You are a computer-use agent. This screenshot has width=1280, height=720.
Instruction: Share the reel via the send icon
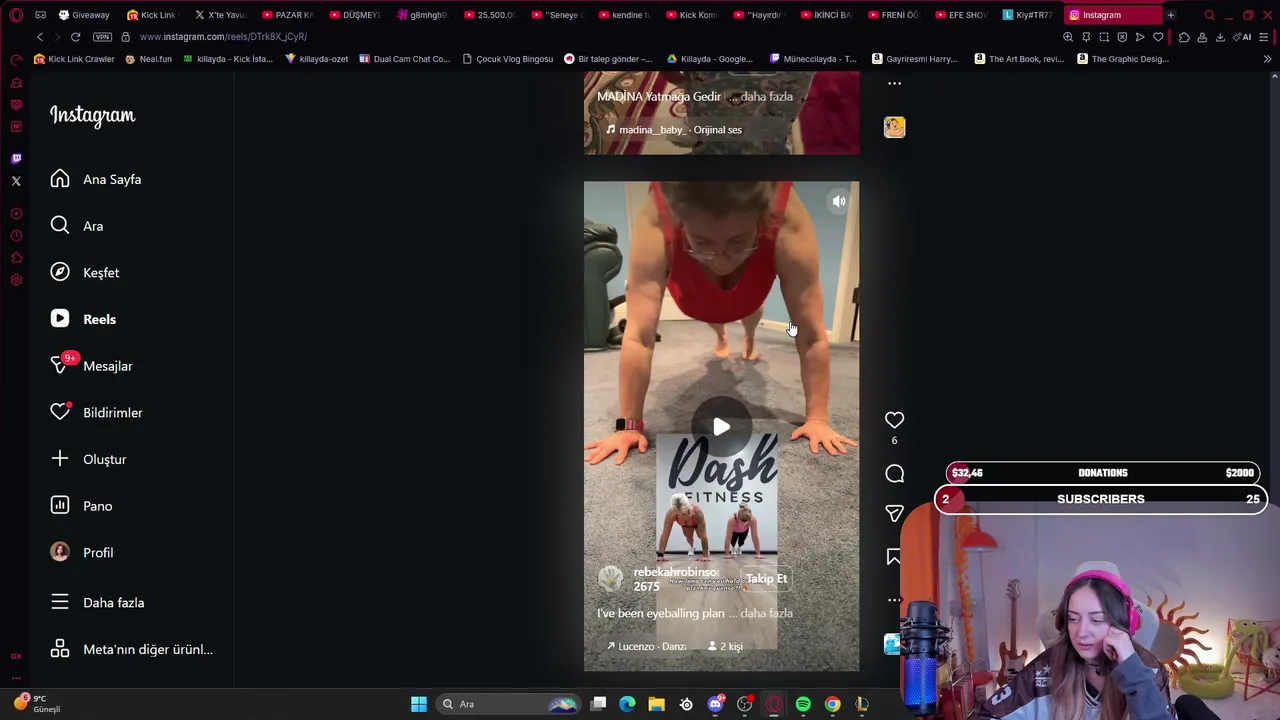click(894, 513)
